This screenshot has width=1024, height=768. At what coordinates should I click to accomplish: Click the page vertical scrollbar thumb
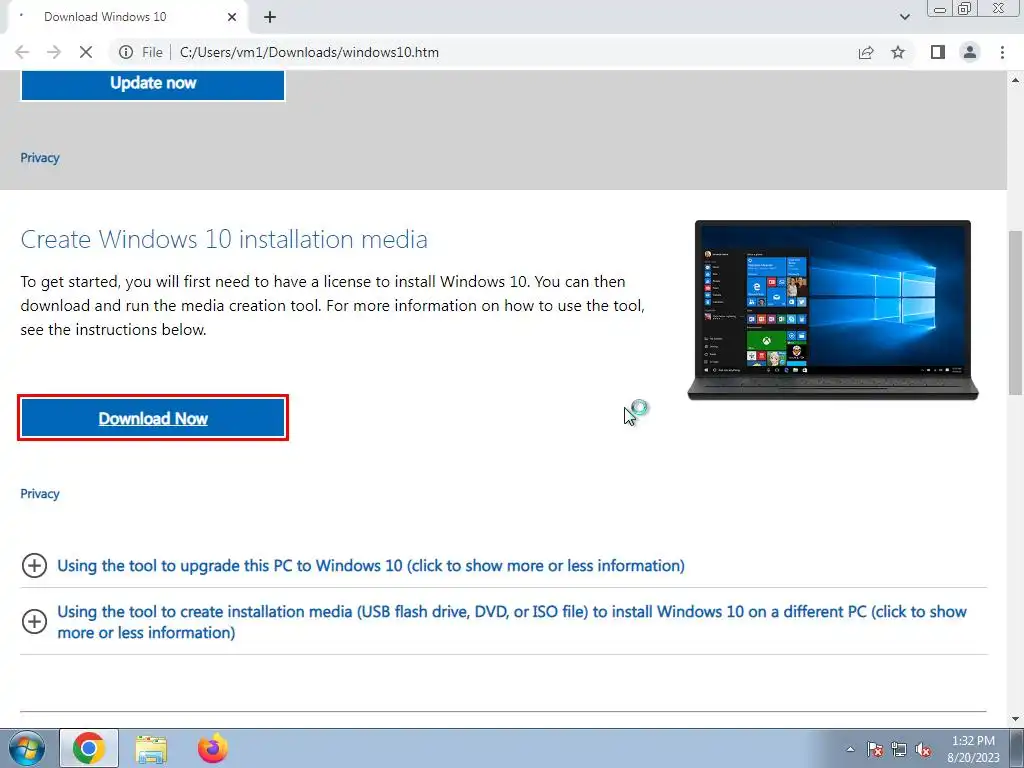[1015, 312]
